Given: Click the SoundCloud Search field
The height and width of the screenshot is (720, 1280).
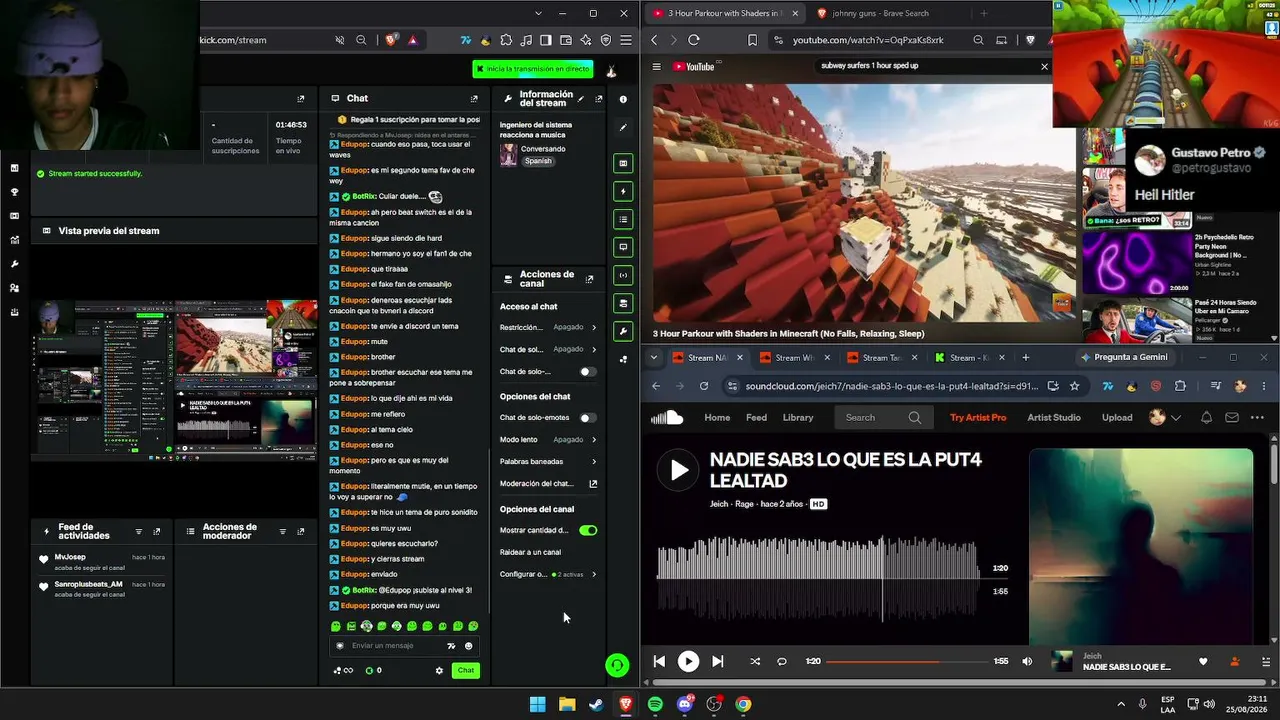Looking at the screenshot, I should [x=883, y=418].
